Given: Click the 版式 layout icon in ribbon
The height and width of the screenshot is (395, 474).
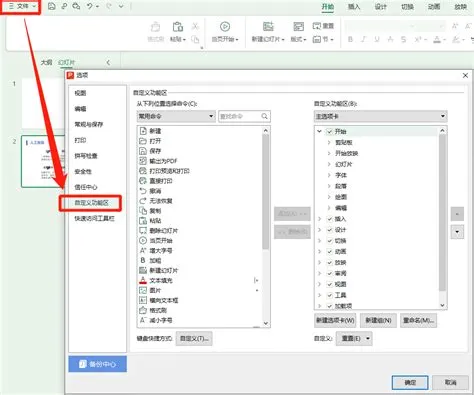Looking at the screenshot, I should click(x=298, y=27).
